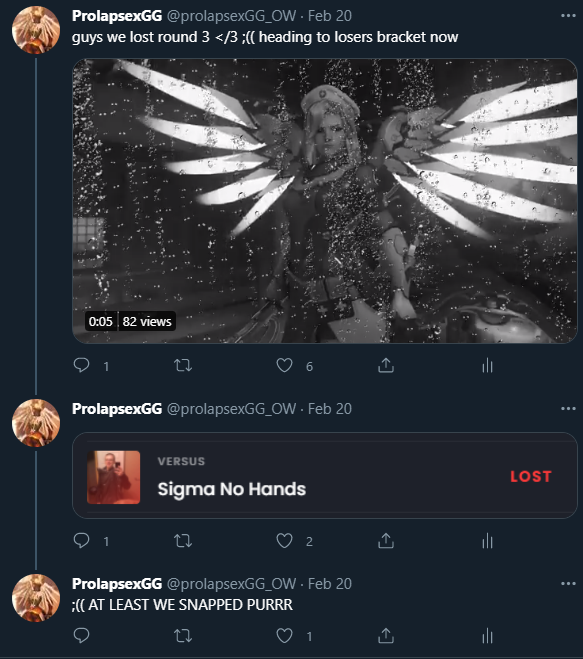583x659 pixels.
Task: Open more options on the first tweet
Action: [x=568, y=16]
